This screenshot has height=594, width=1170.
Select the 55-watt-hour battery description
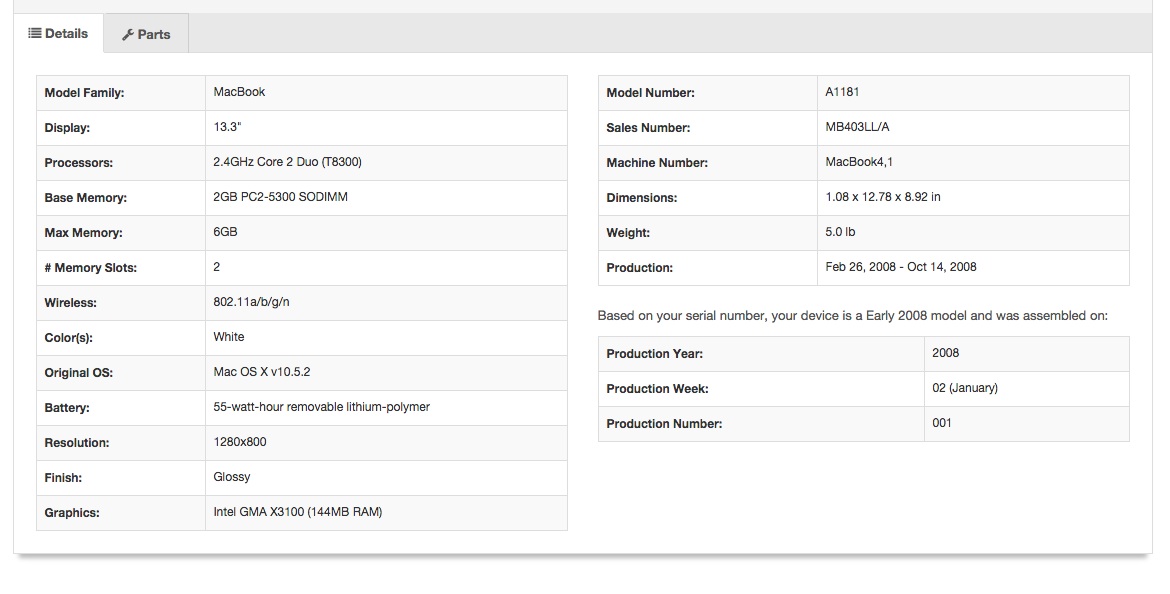point(321,407)
